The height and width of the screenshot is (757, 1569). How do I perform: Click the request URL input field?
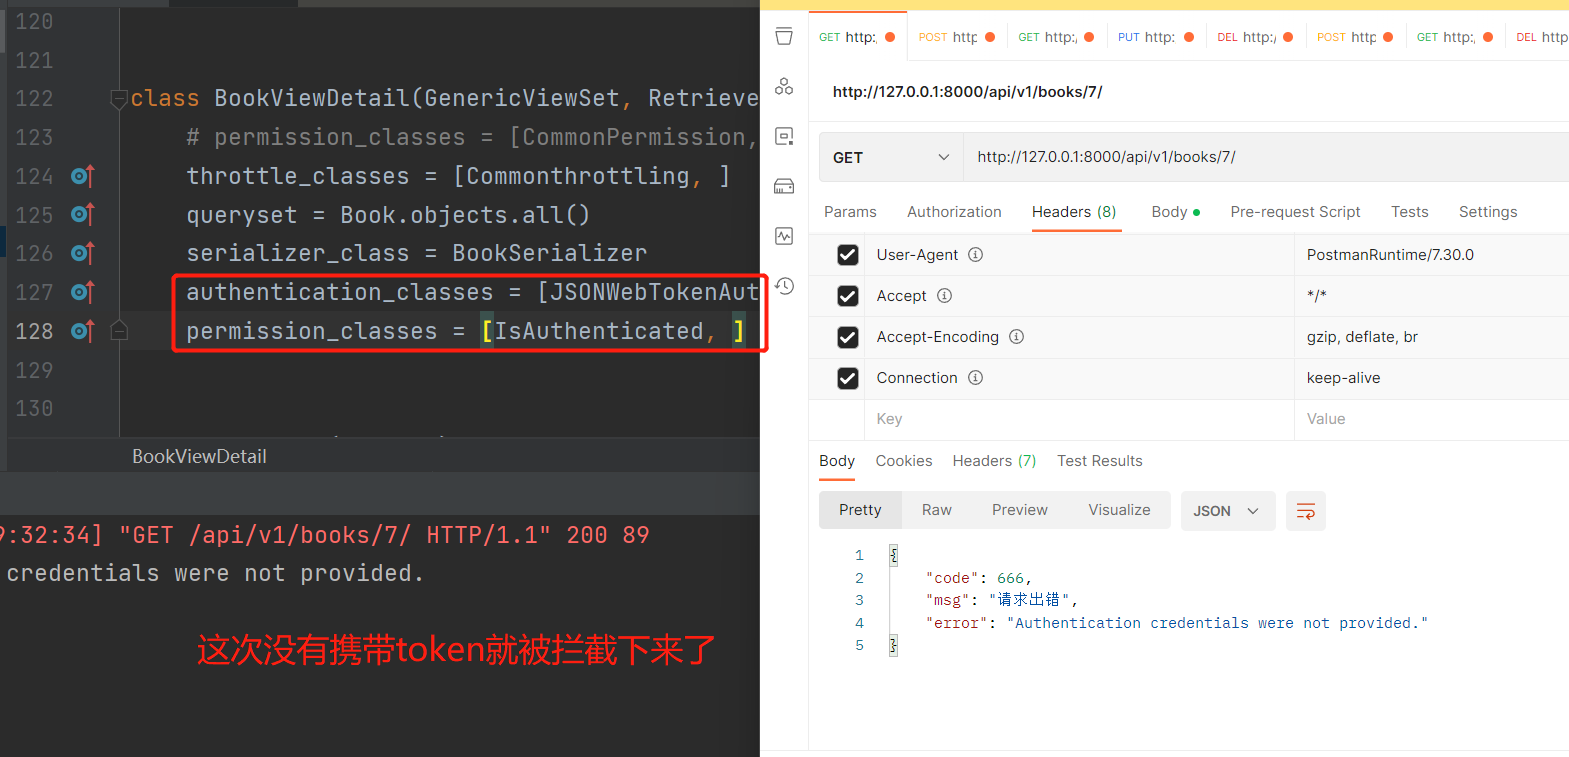tap(1266, 157)
